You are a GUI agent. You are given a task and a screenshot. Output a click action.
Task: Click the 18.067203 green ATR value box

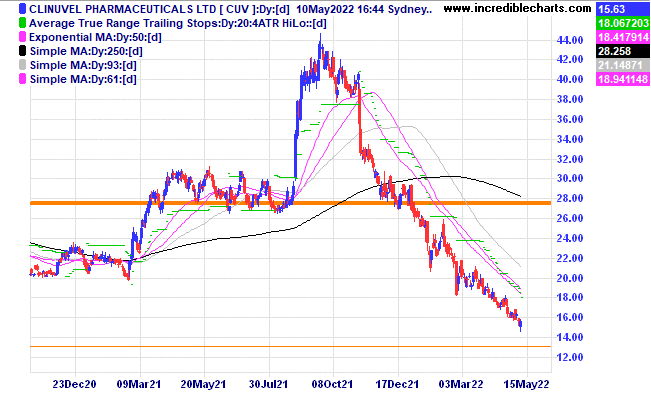pyautogui.click(x=623, y=23)
